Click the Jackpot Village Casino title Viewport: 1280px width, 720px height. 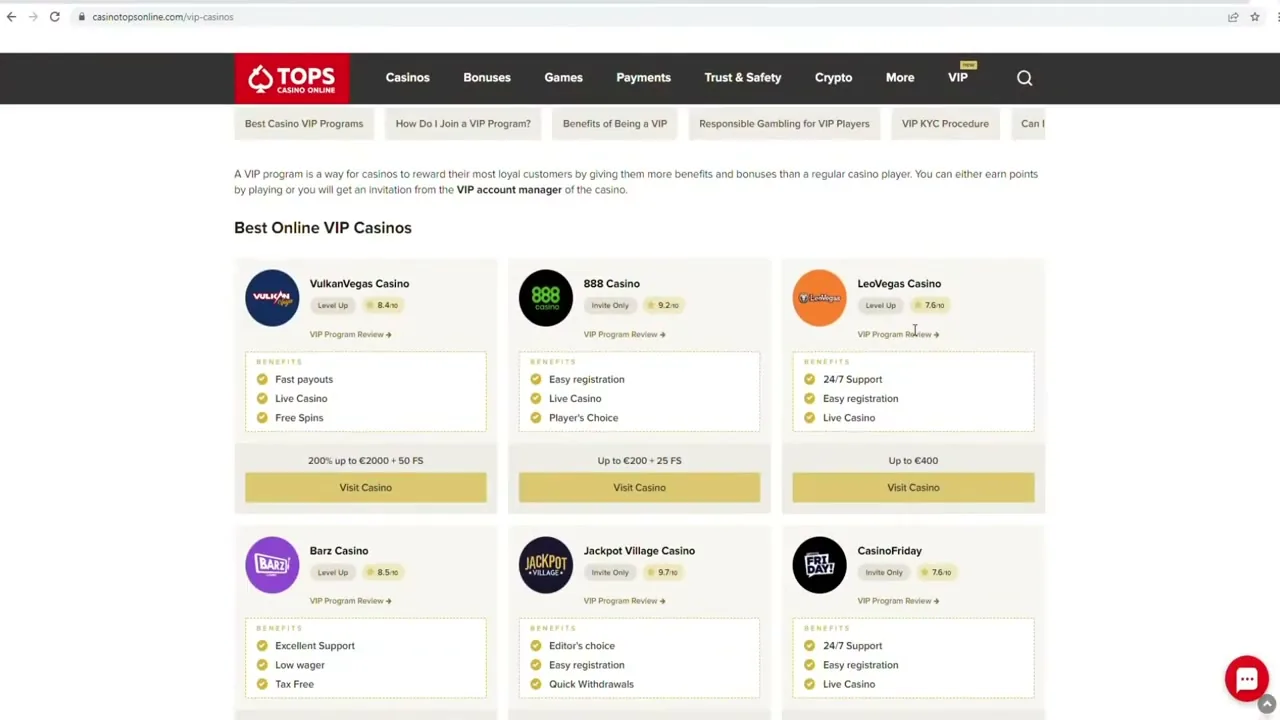[x=639, y=551]
